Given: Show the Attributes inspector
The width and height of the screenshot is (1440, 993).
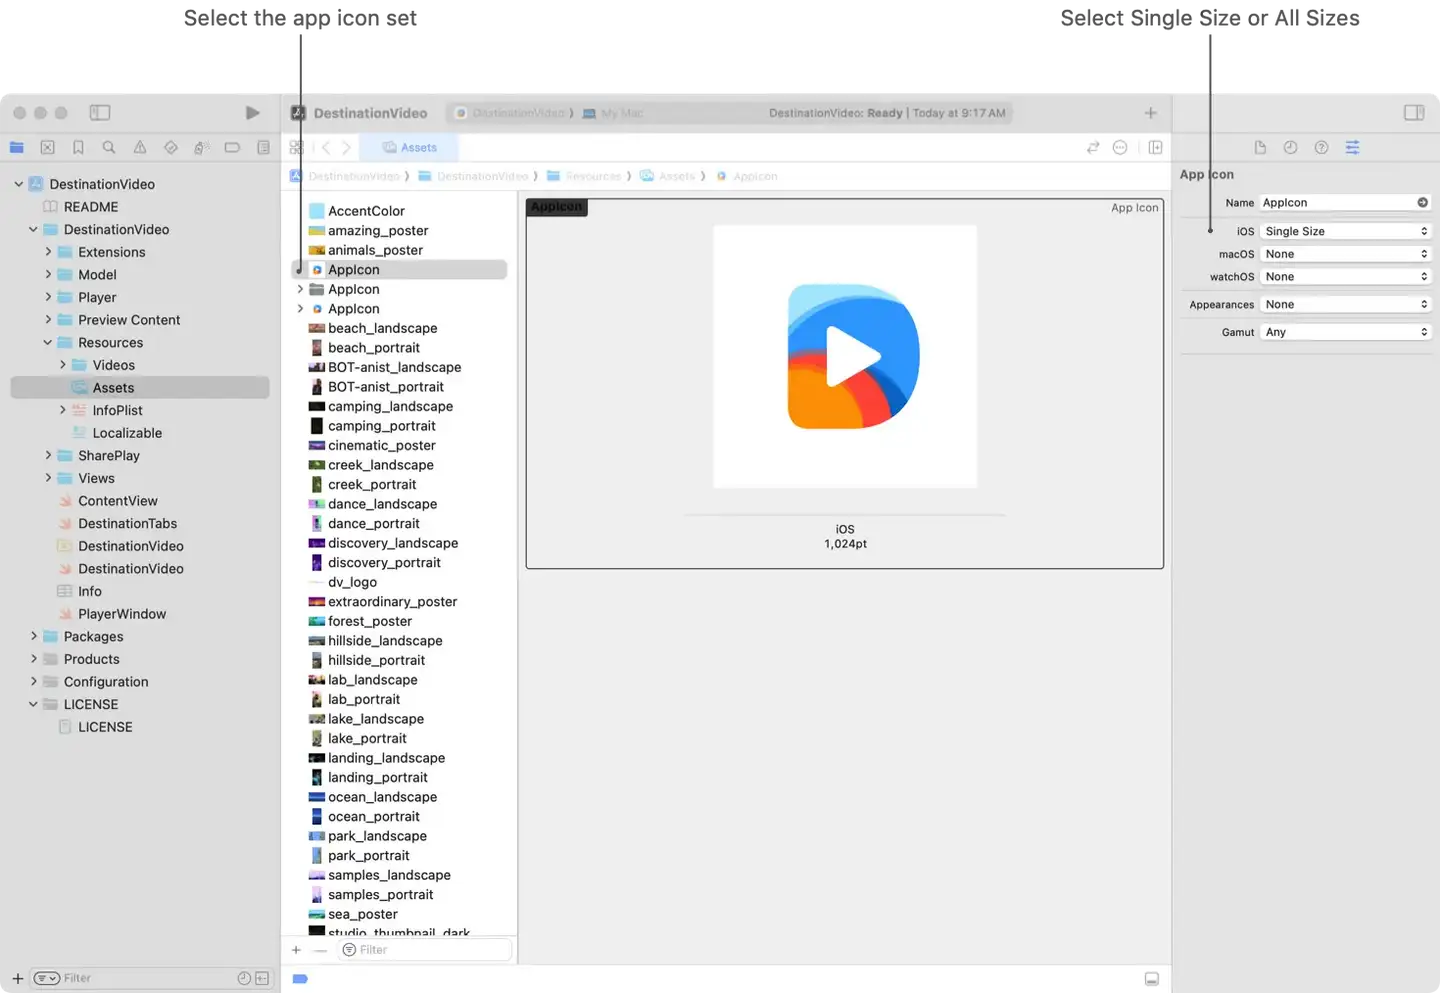Looking at the screenshot, I should coord(1352,147).
